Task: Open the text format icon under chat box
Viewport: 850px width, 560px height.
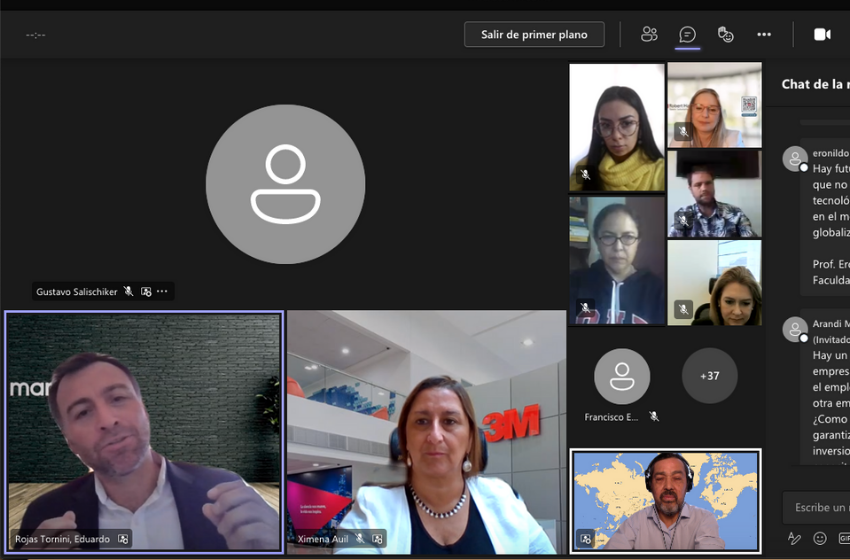Action: 794,538
